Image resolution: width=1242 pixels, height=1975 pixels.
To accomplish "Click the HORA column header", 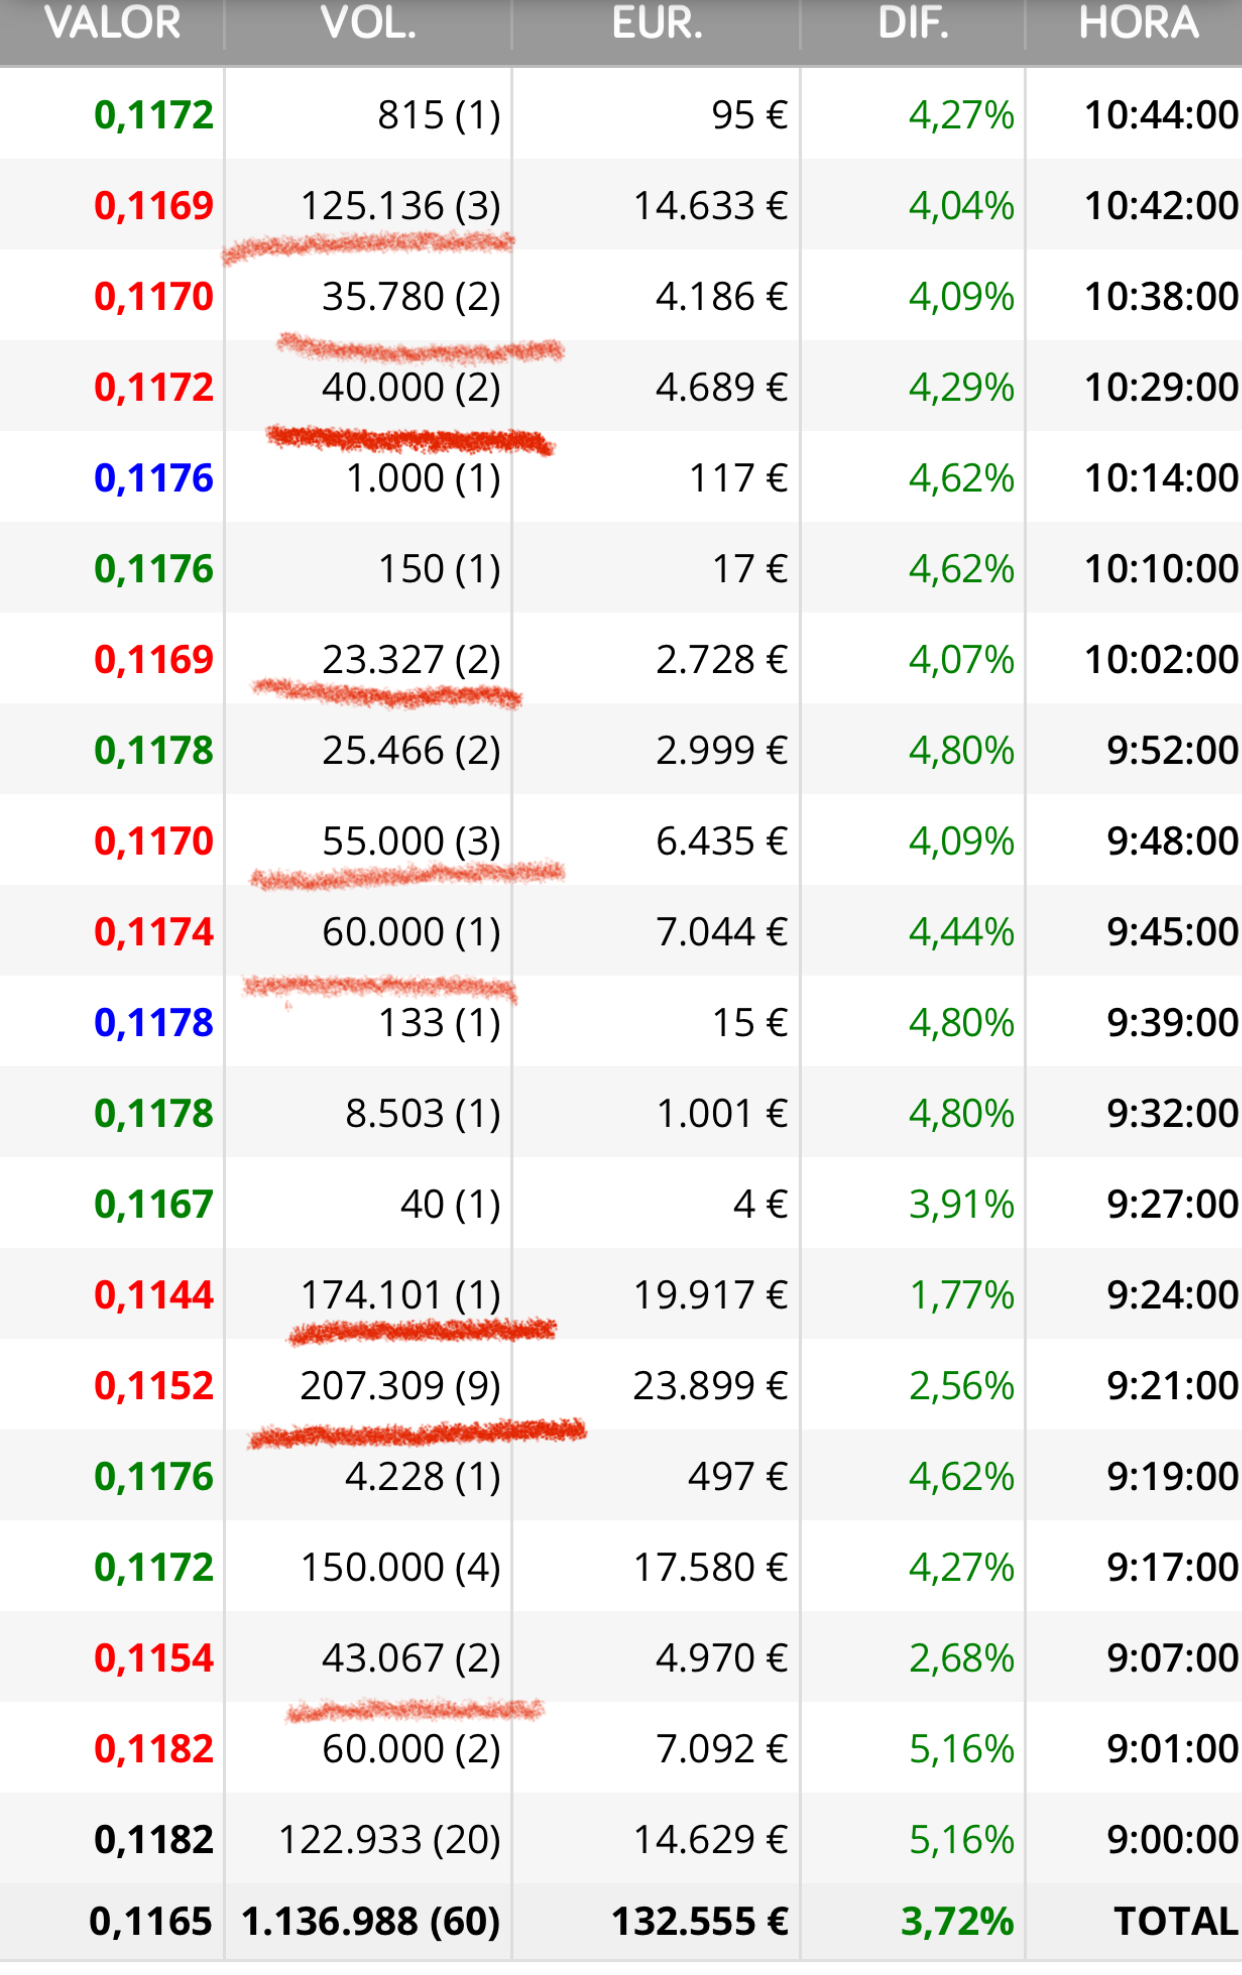I will click(1138, 23).
